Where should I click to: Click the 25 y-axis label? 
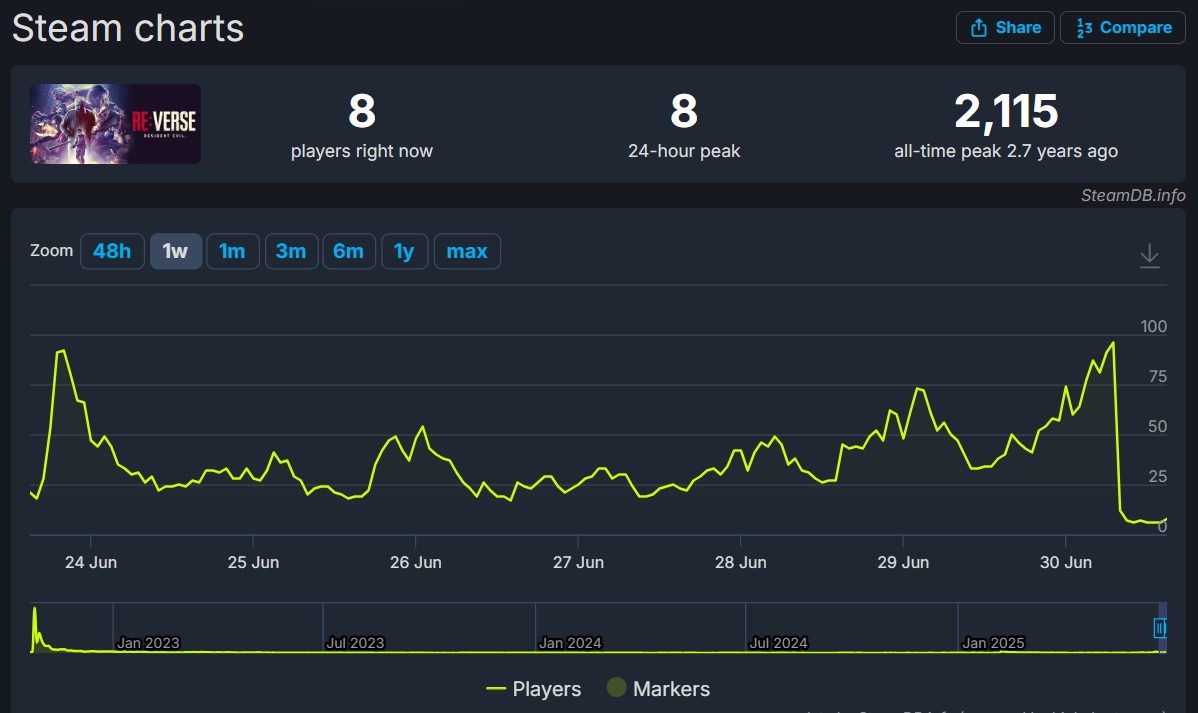point(1158,476)
